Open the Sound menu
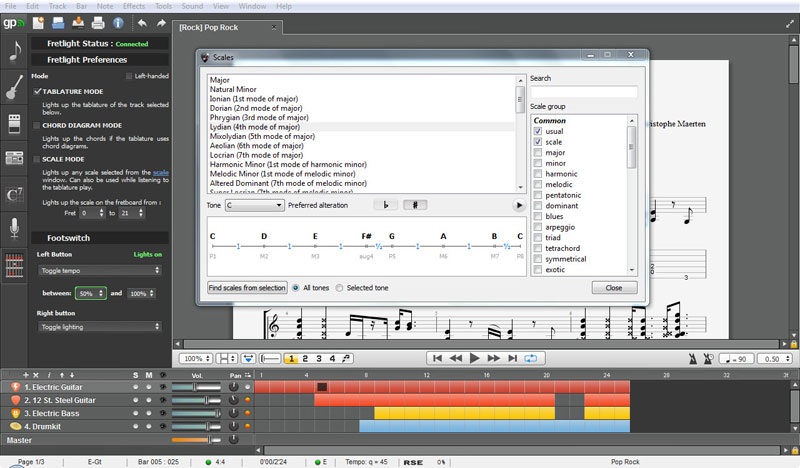Viewport: 800px width, 468px height. tap(192, 6)
